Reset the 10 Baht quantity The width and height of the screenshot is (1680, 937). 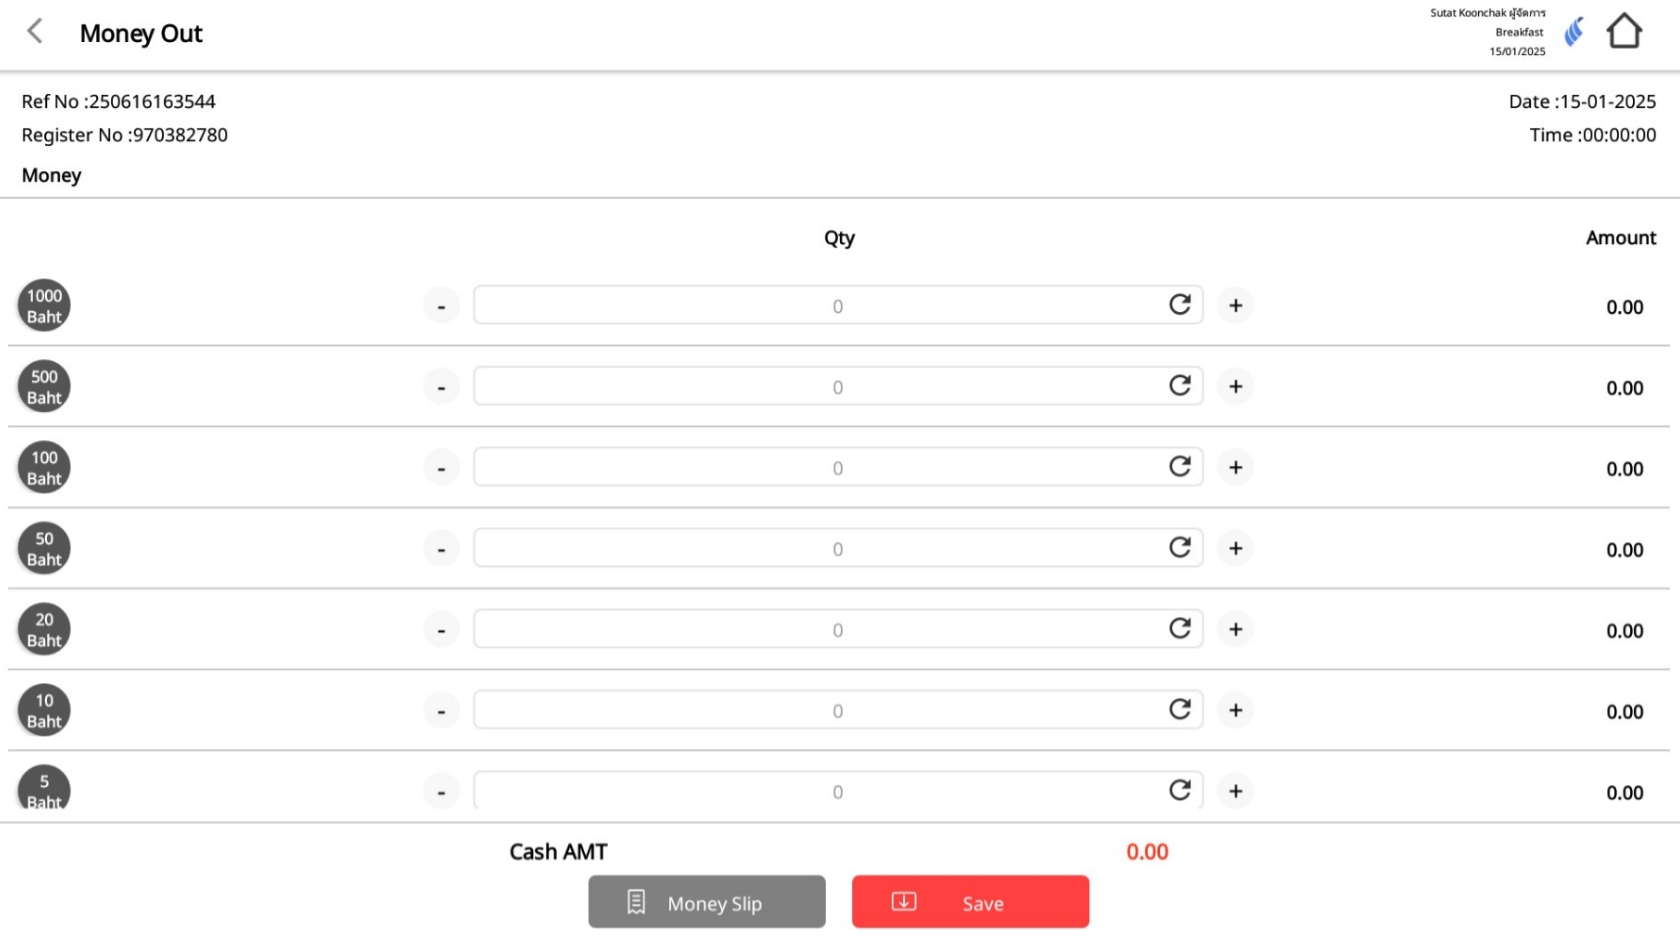click(1180, 710)
